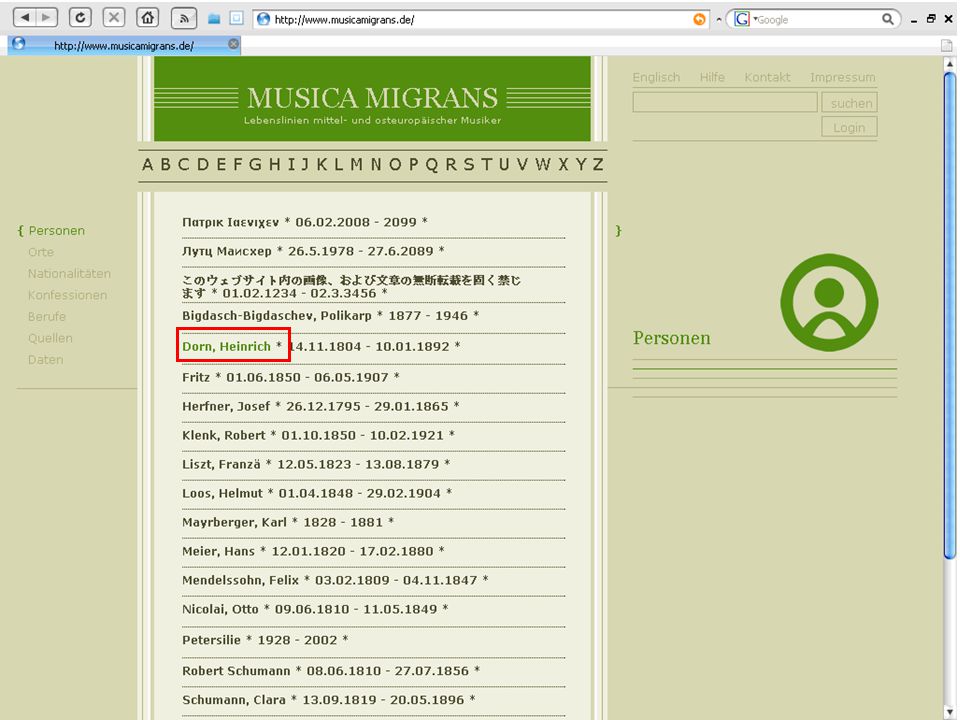
Task: Click the vertical scrollbar thumb
Action: pyautogui.click(x=950, y=315)
